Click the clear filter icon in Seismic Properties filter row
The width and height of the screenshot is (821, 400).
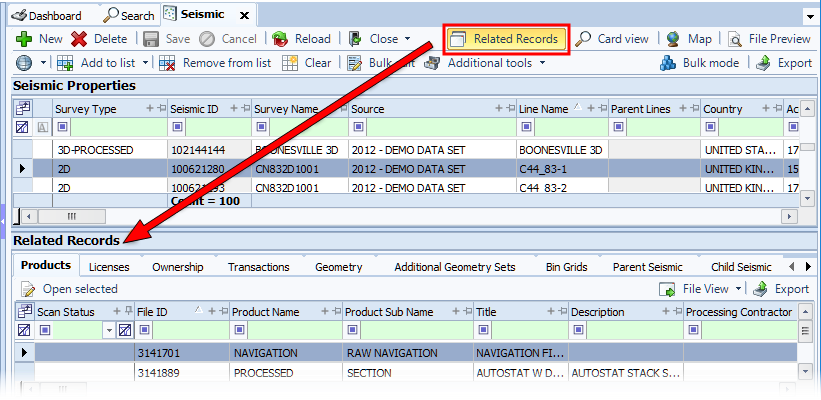coord(23,127)
